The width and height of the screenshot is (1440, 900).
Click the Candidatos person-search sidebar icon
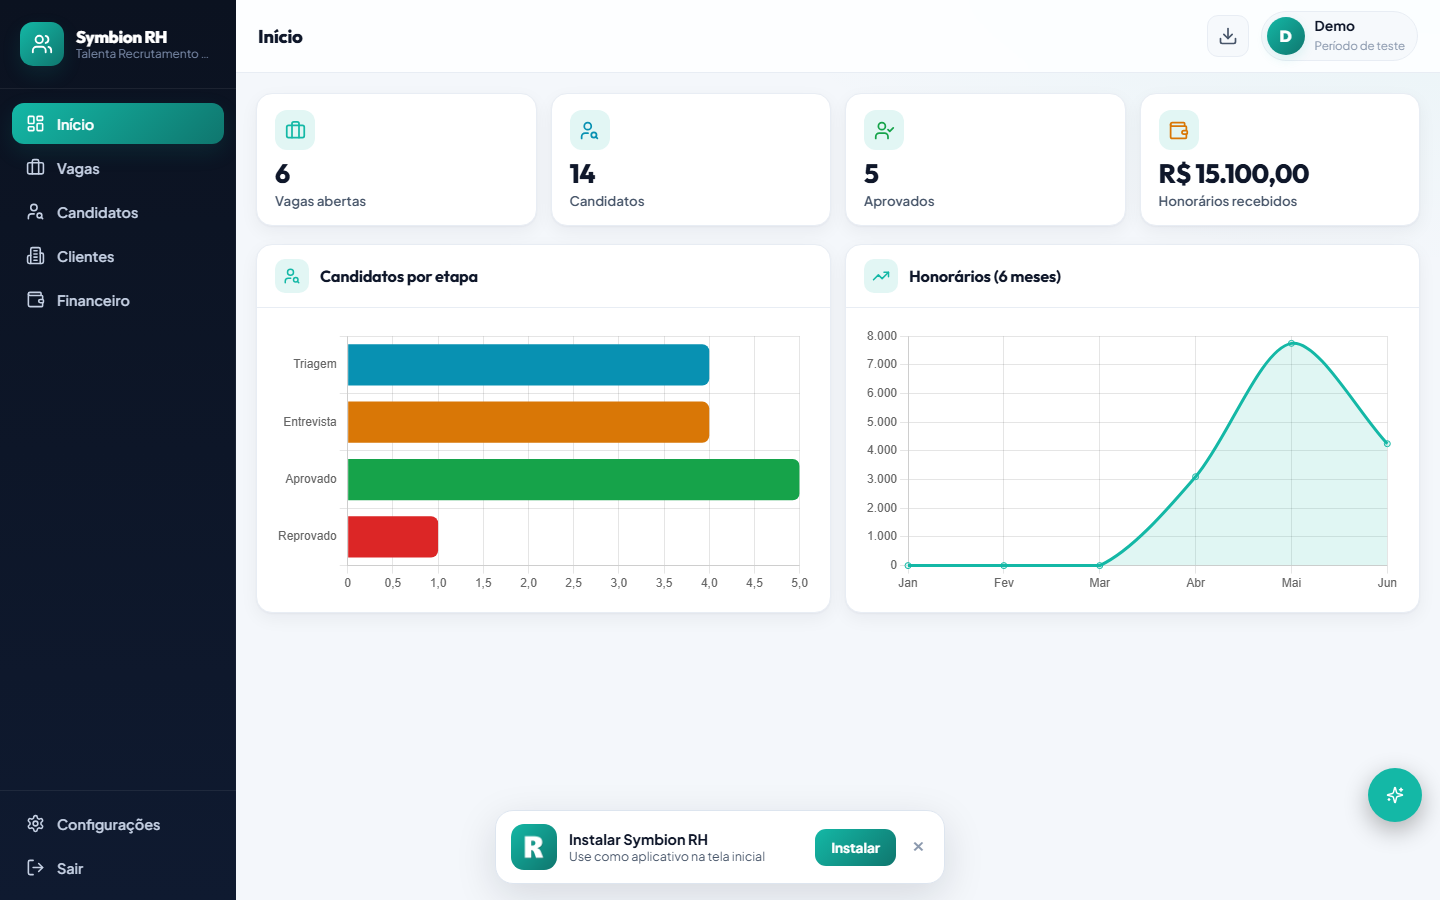pyautogui.click(x=36, y=212)
